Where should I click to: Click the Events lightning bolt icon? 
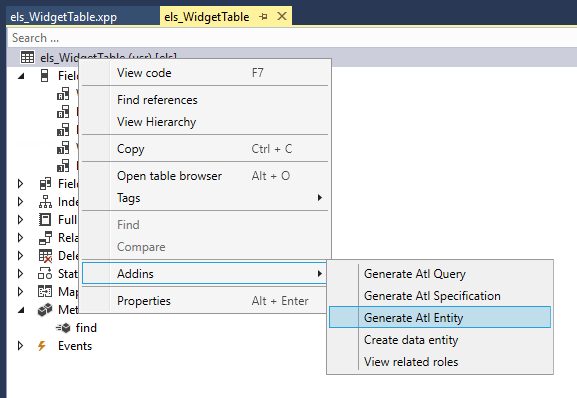[x=42, y=346]
